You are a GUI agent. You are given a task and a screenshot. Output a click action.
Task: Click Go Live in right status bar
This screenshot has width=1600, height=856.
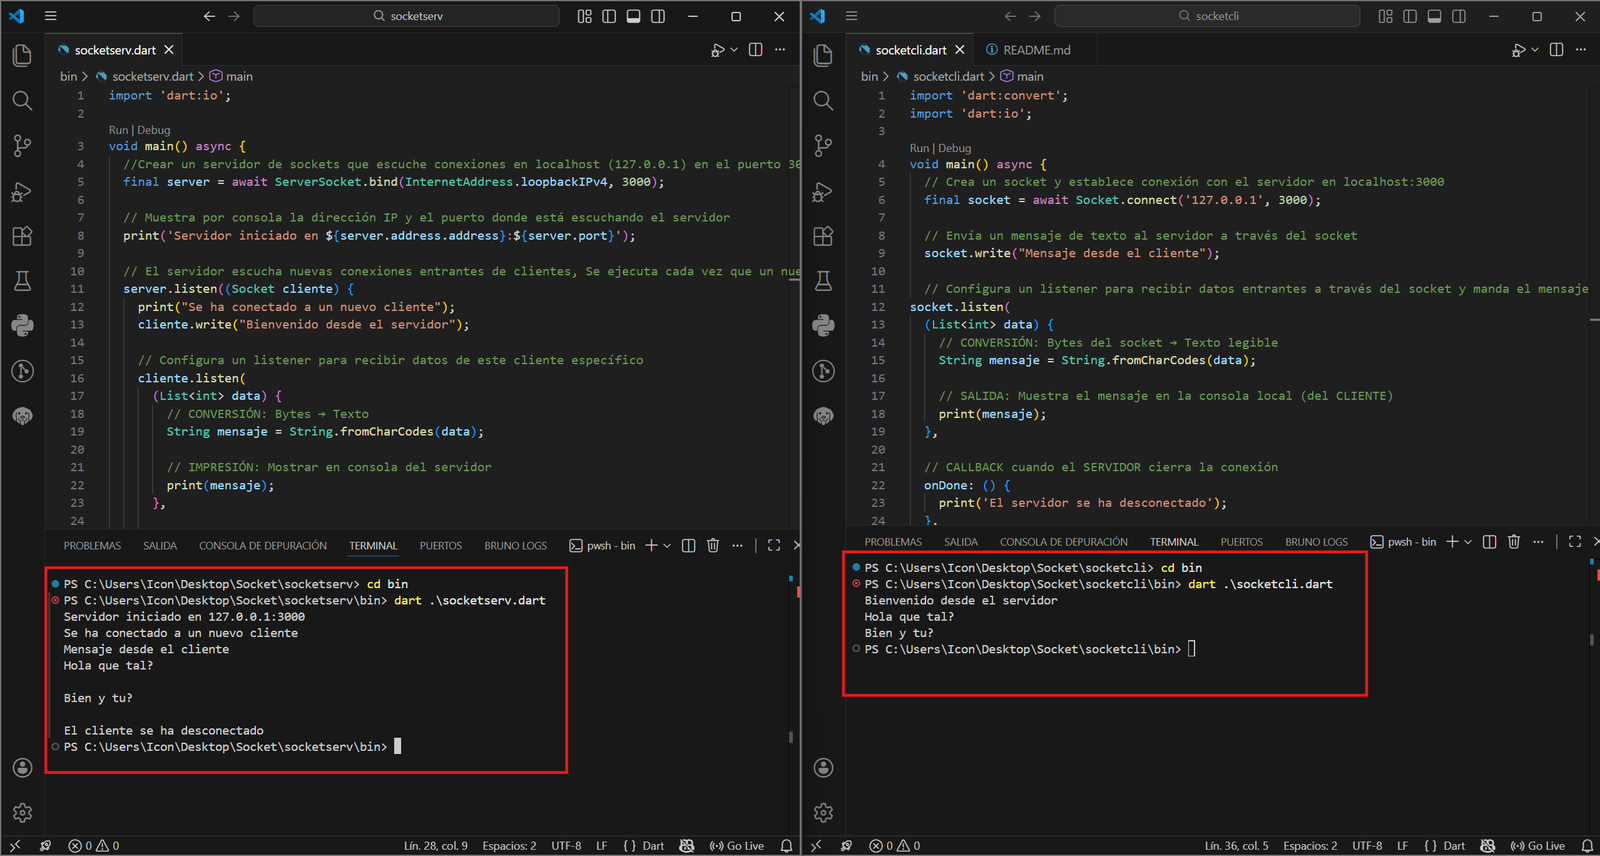click(x=1538, y=846)
